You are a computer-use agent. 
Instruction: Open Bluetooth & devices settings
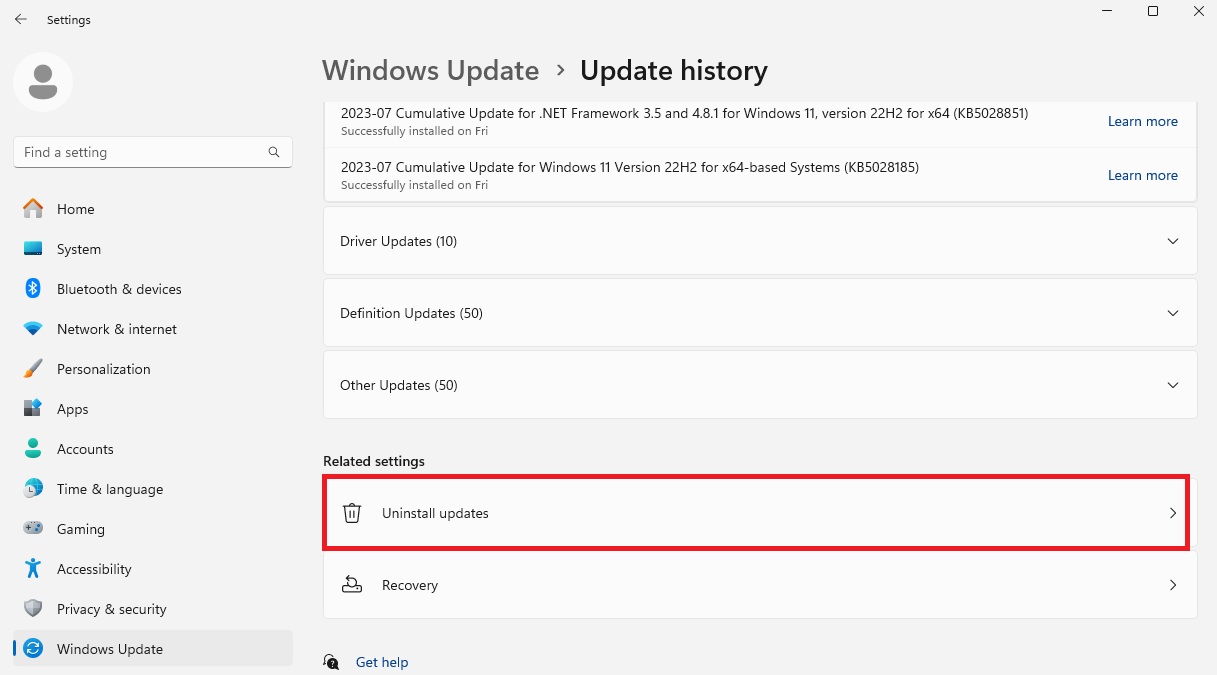[119, 289]
